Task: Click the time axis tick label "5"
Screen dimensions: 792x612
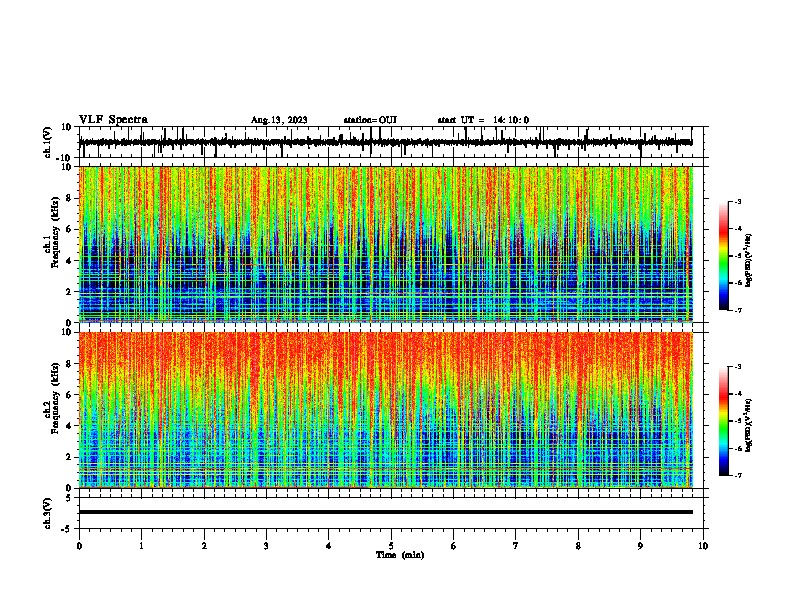Action: tap(391, 546)
